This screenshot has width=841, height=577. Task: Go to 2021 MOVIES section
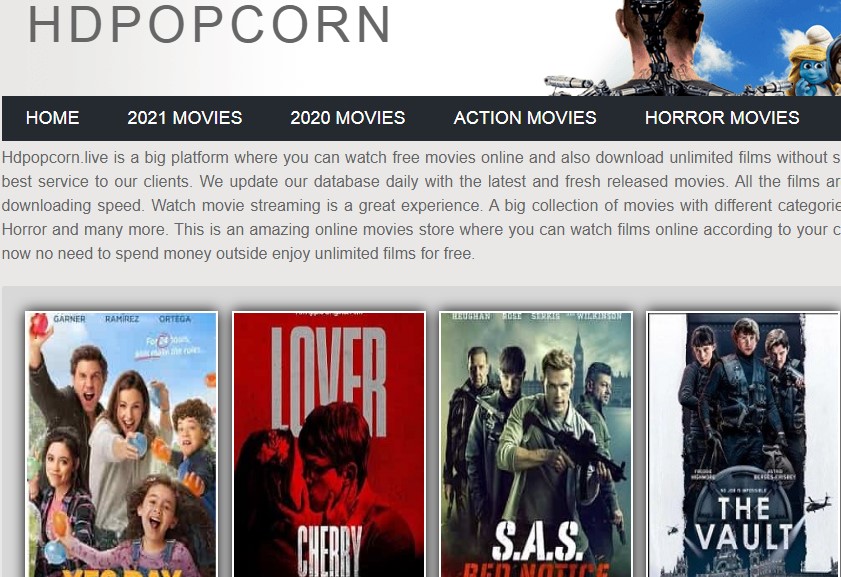pos(185,117)
